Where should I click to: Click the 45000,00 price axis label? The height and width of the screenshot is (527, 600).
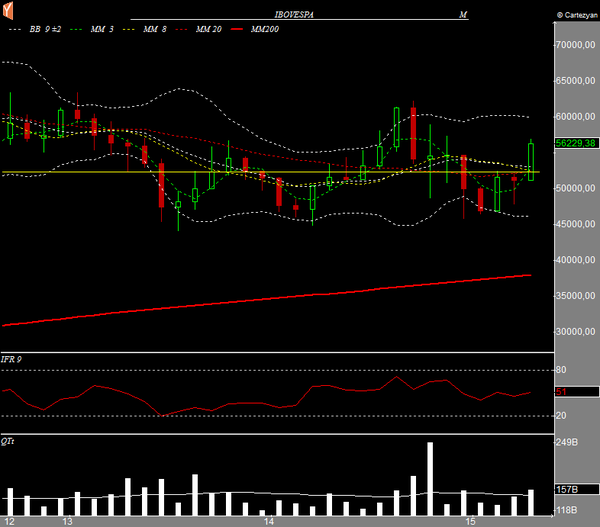point(576,224)
